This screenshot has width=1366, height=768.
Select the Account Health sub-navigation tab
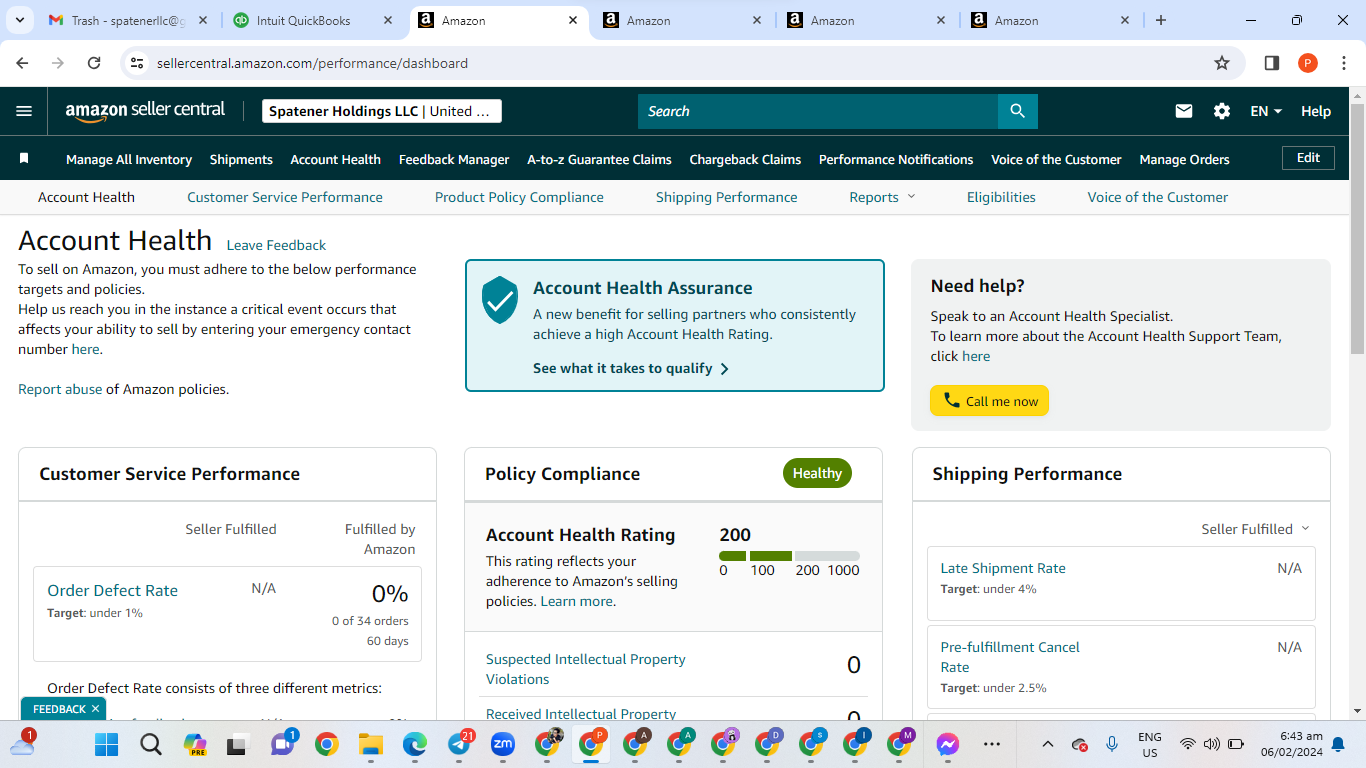(86, 197)
